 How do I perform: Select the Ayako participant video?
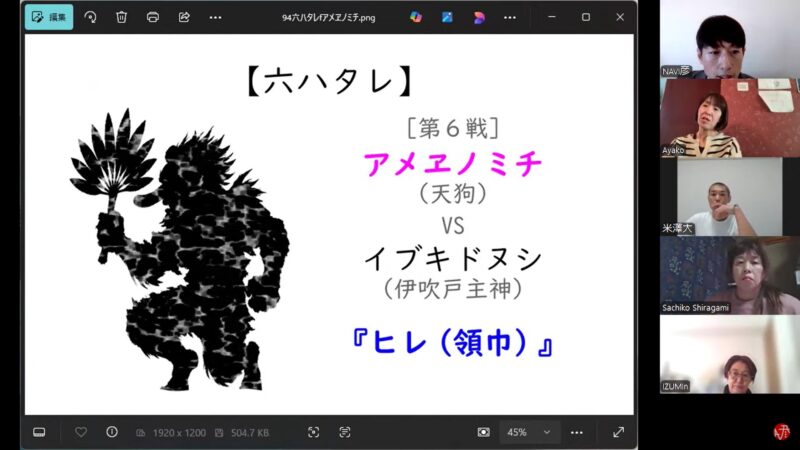pyautogui.click(x=730, y=118)
